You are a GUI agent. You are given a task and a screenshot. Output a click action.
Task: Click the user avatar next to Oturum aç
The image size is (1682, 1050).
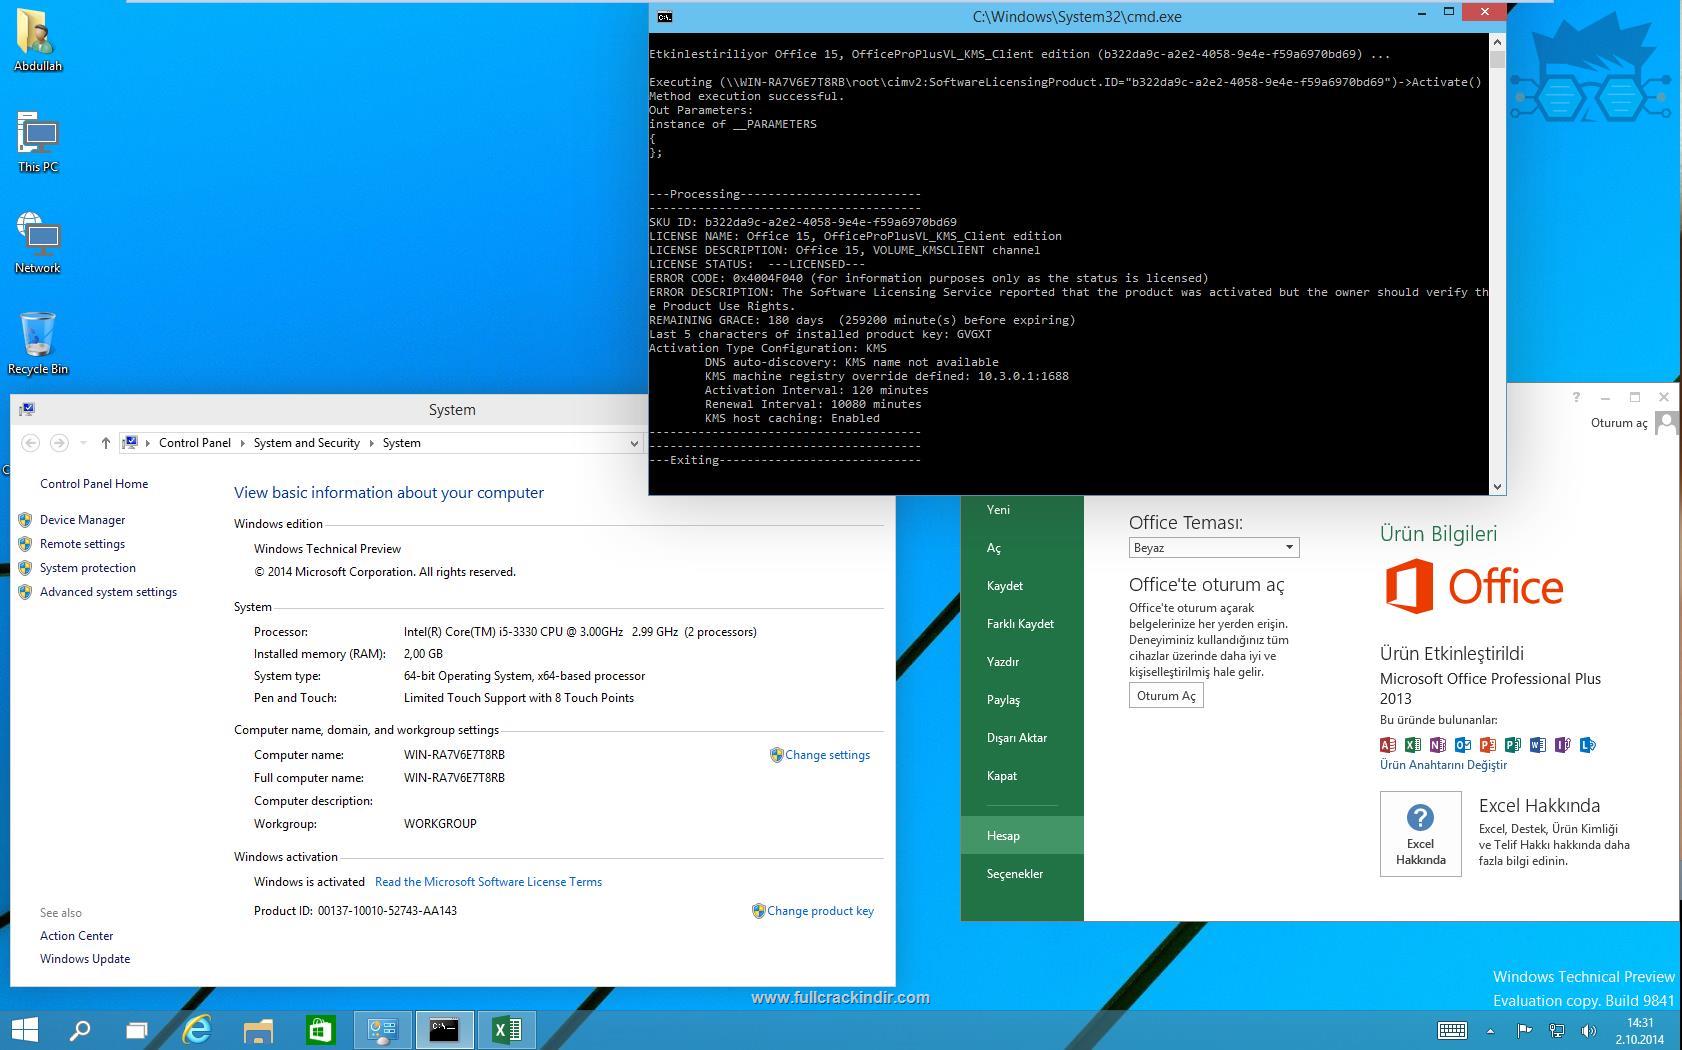(1666, 423)
